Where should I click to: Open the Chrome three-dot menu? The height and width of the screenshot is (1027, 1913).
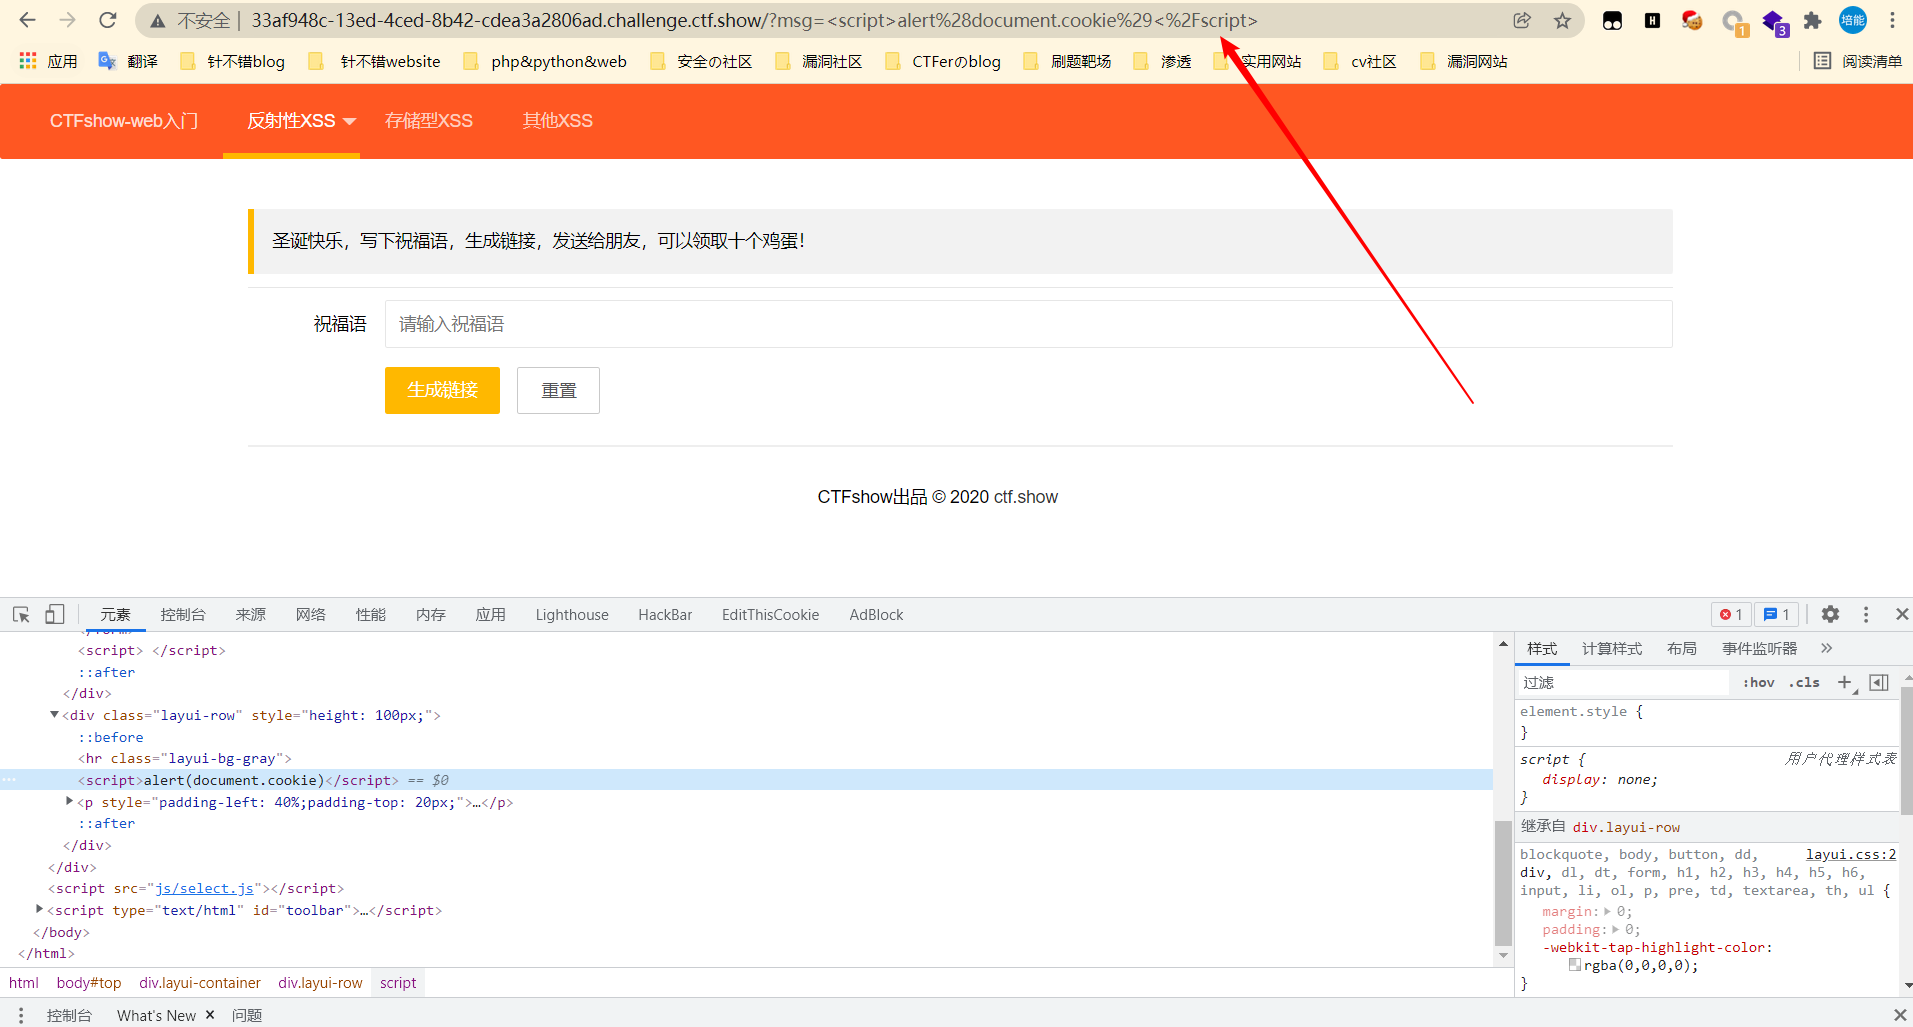pos(1892,20)
